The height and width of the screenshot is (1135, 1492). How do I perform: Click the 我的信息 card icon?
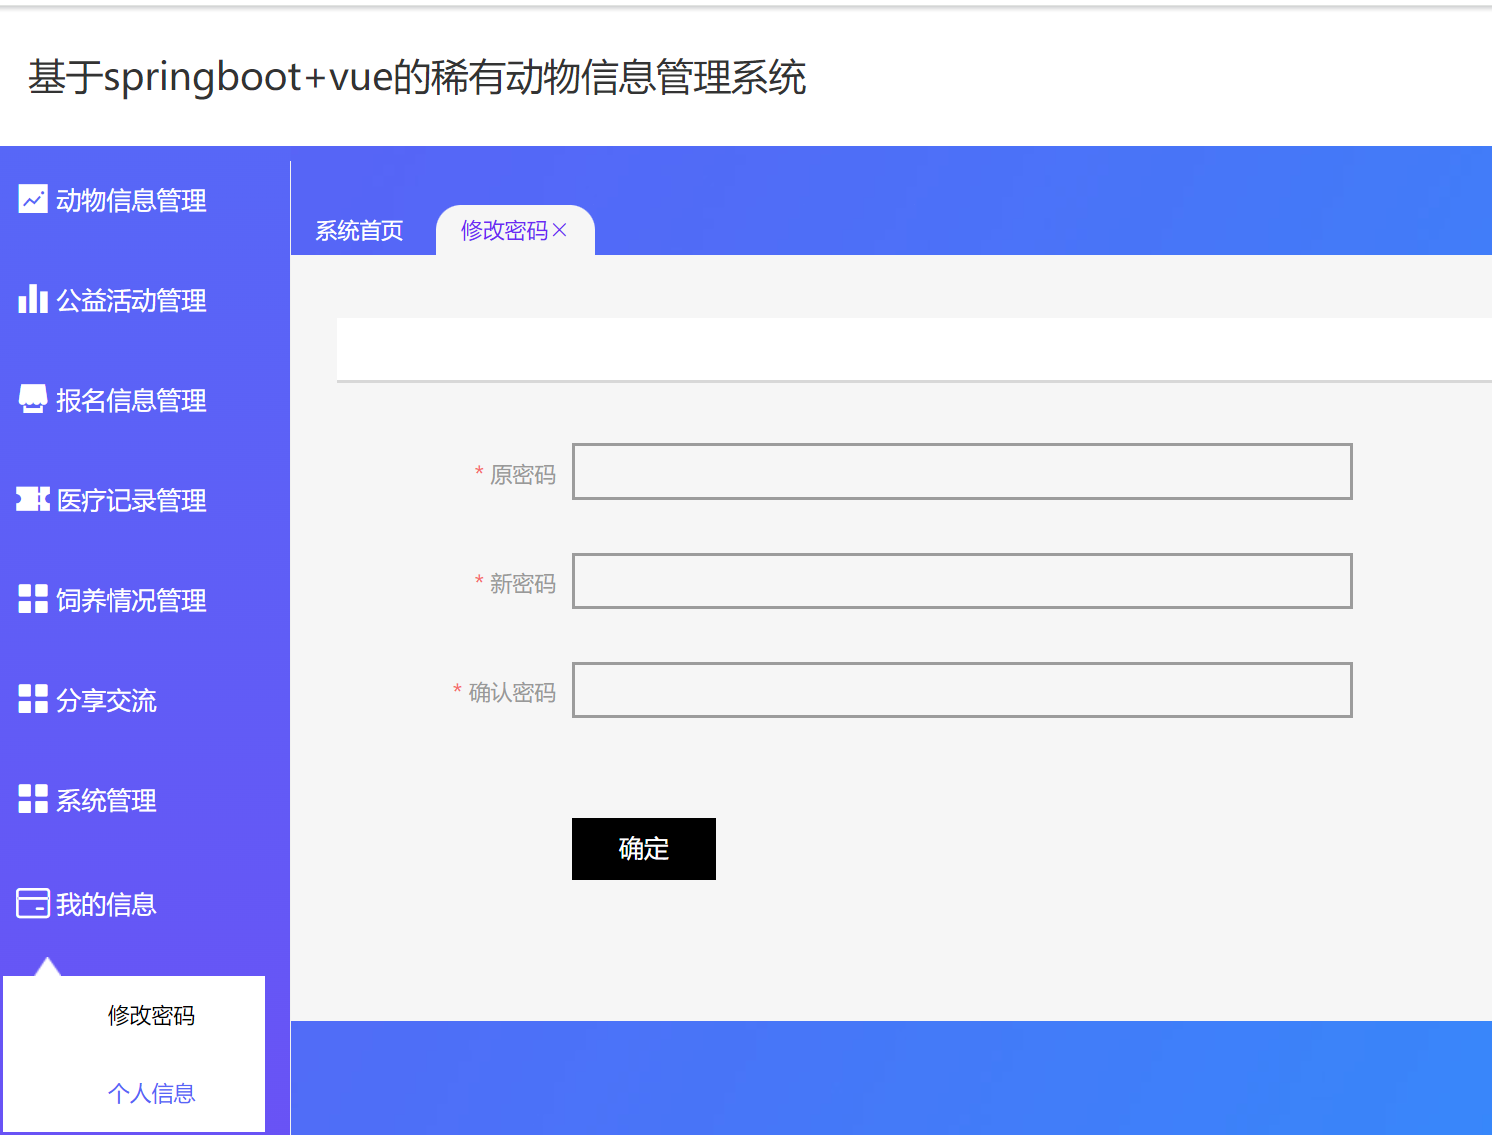pos(31,904)
